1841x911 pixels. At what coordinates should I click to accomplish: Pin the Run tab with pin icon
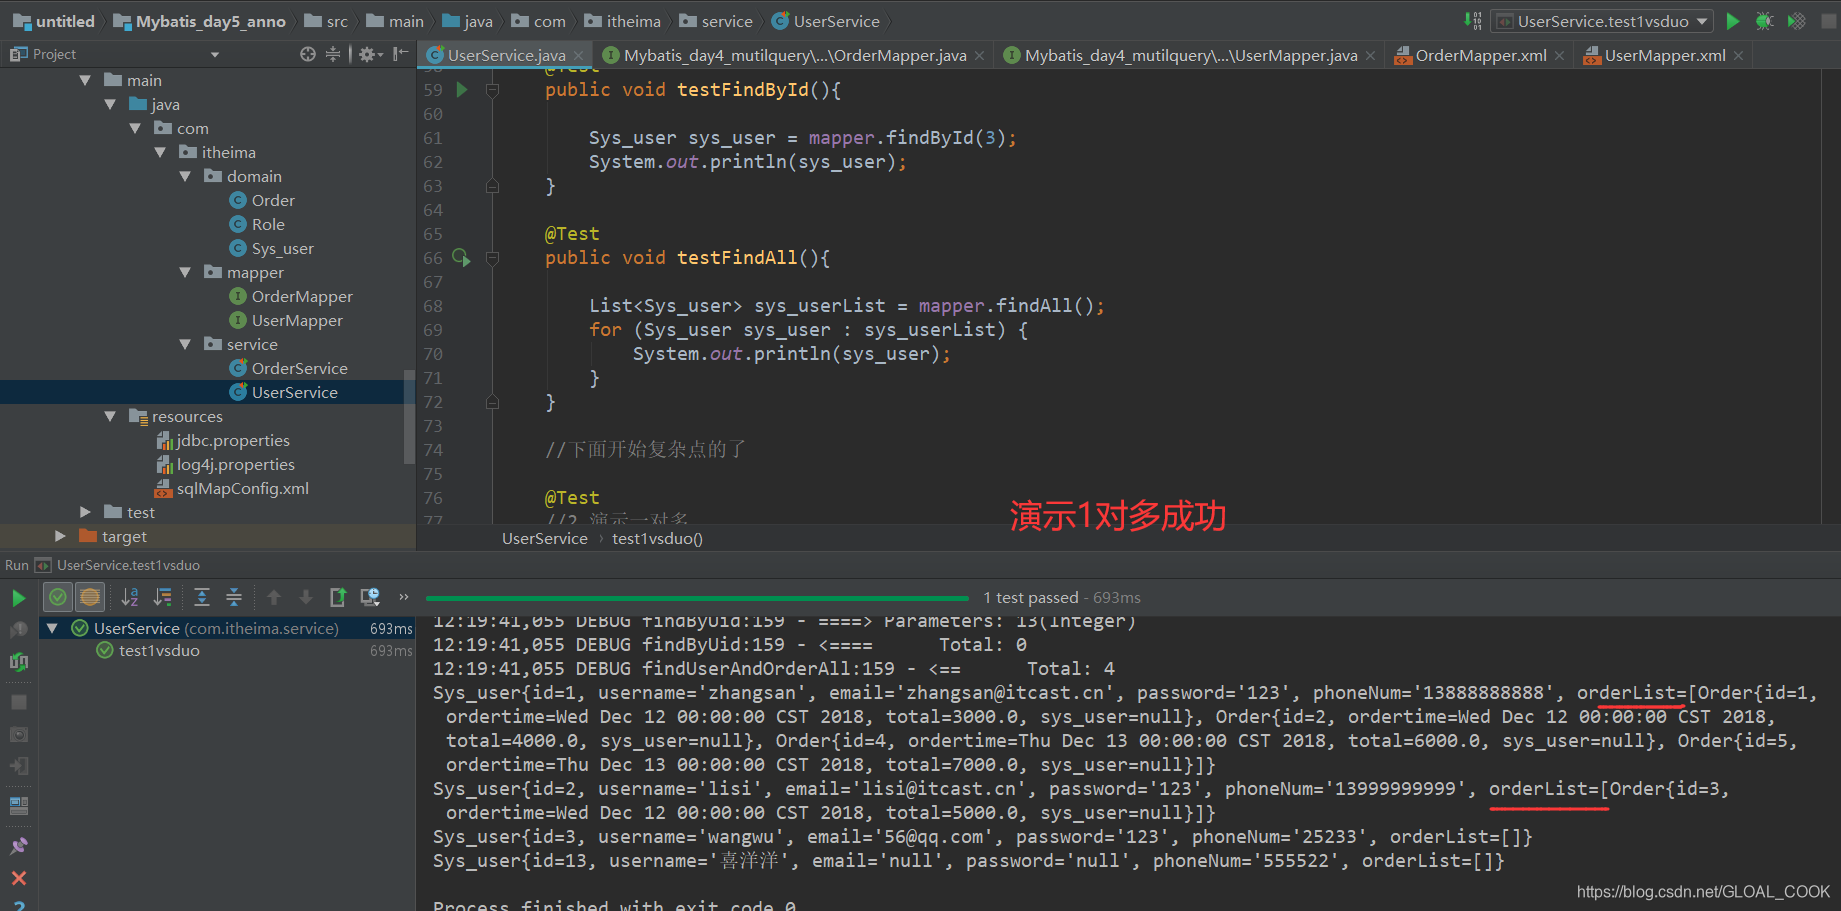pos(18,846)
